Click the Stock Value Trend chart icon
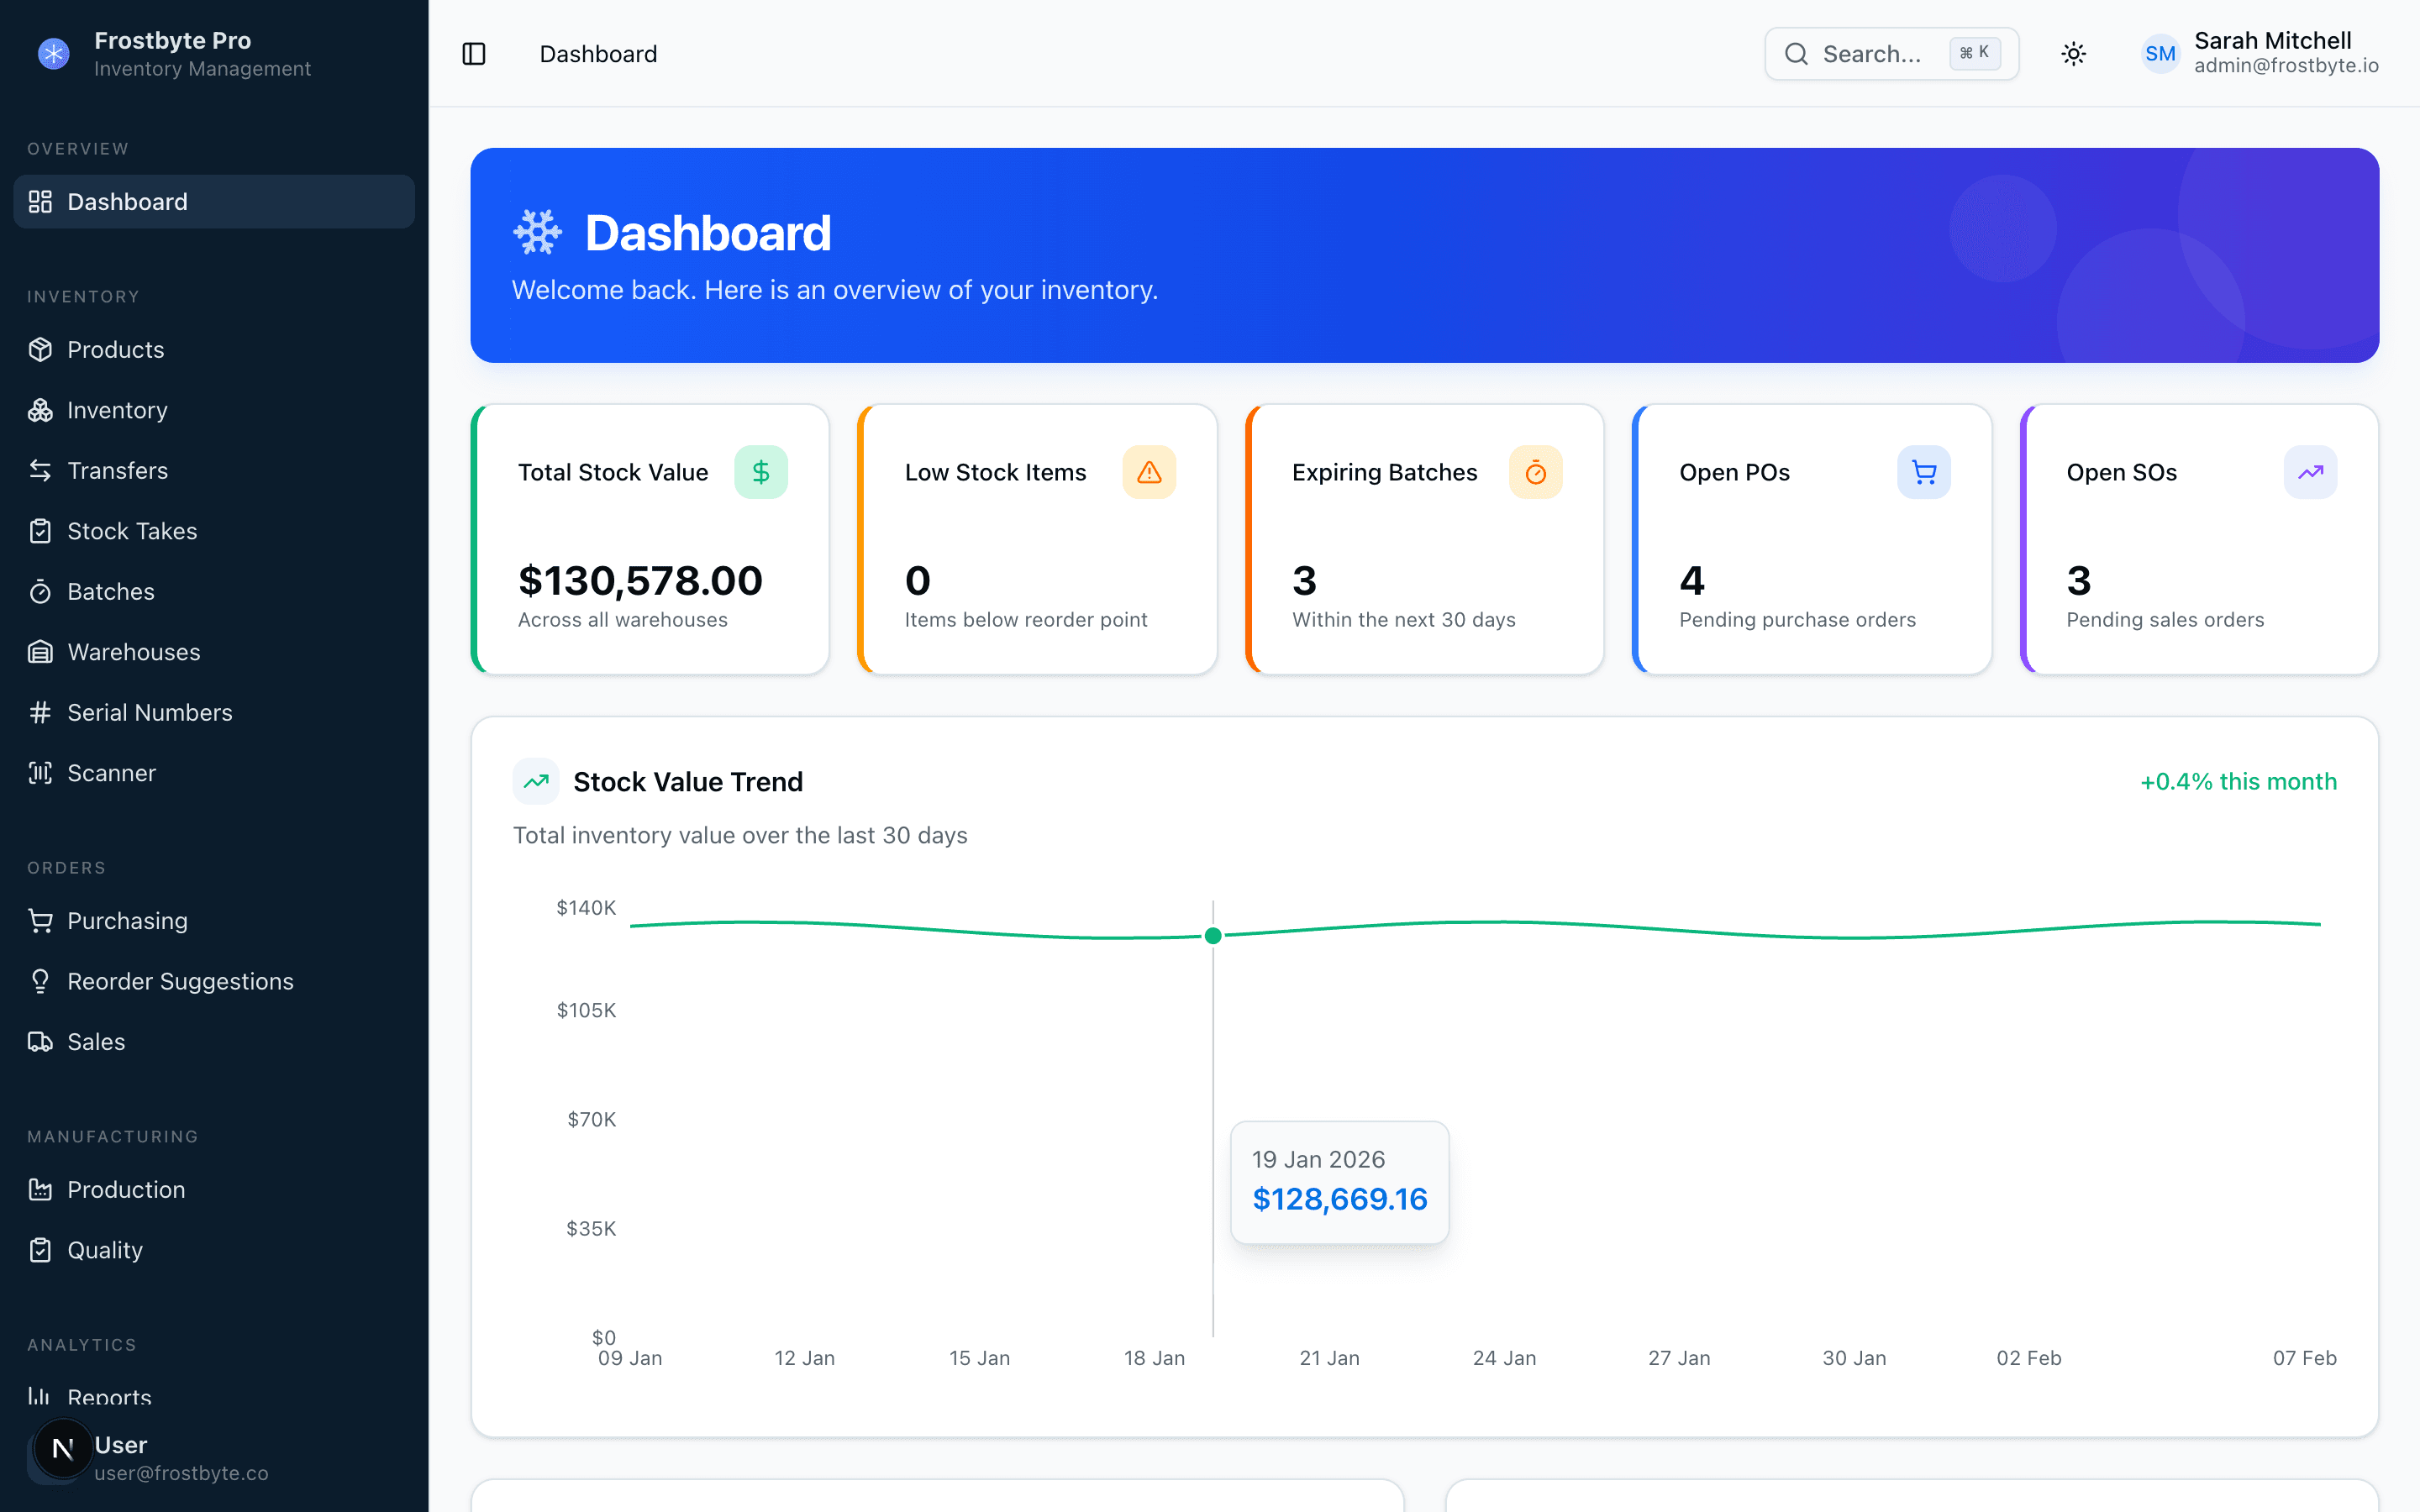 tap(537, 781)
